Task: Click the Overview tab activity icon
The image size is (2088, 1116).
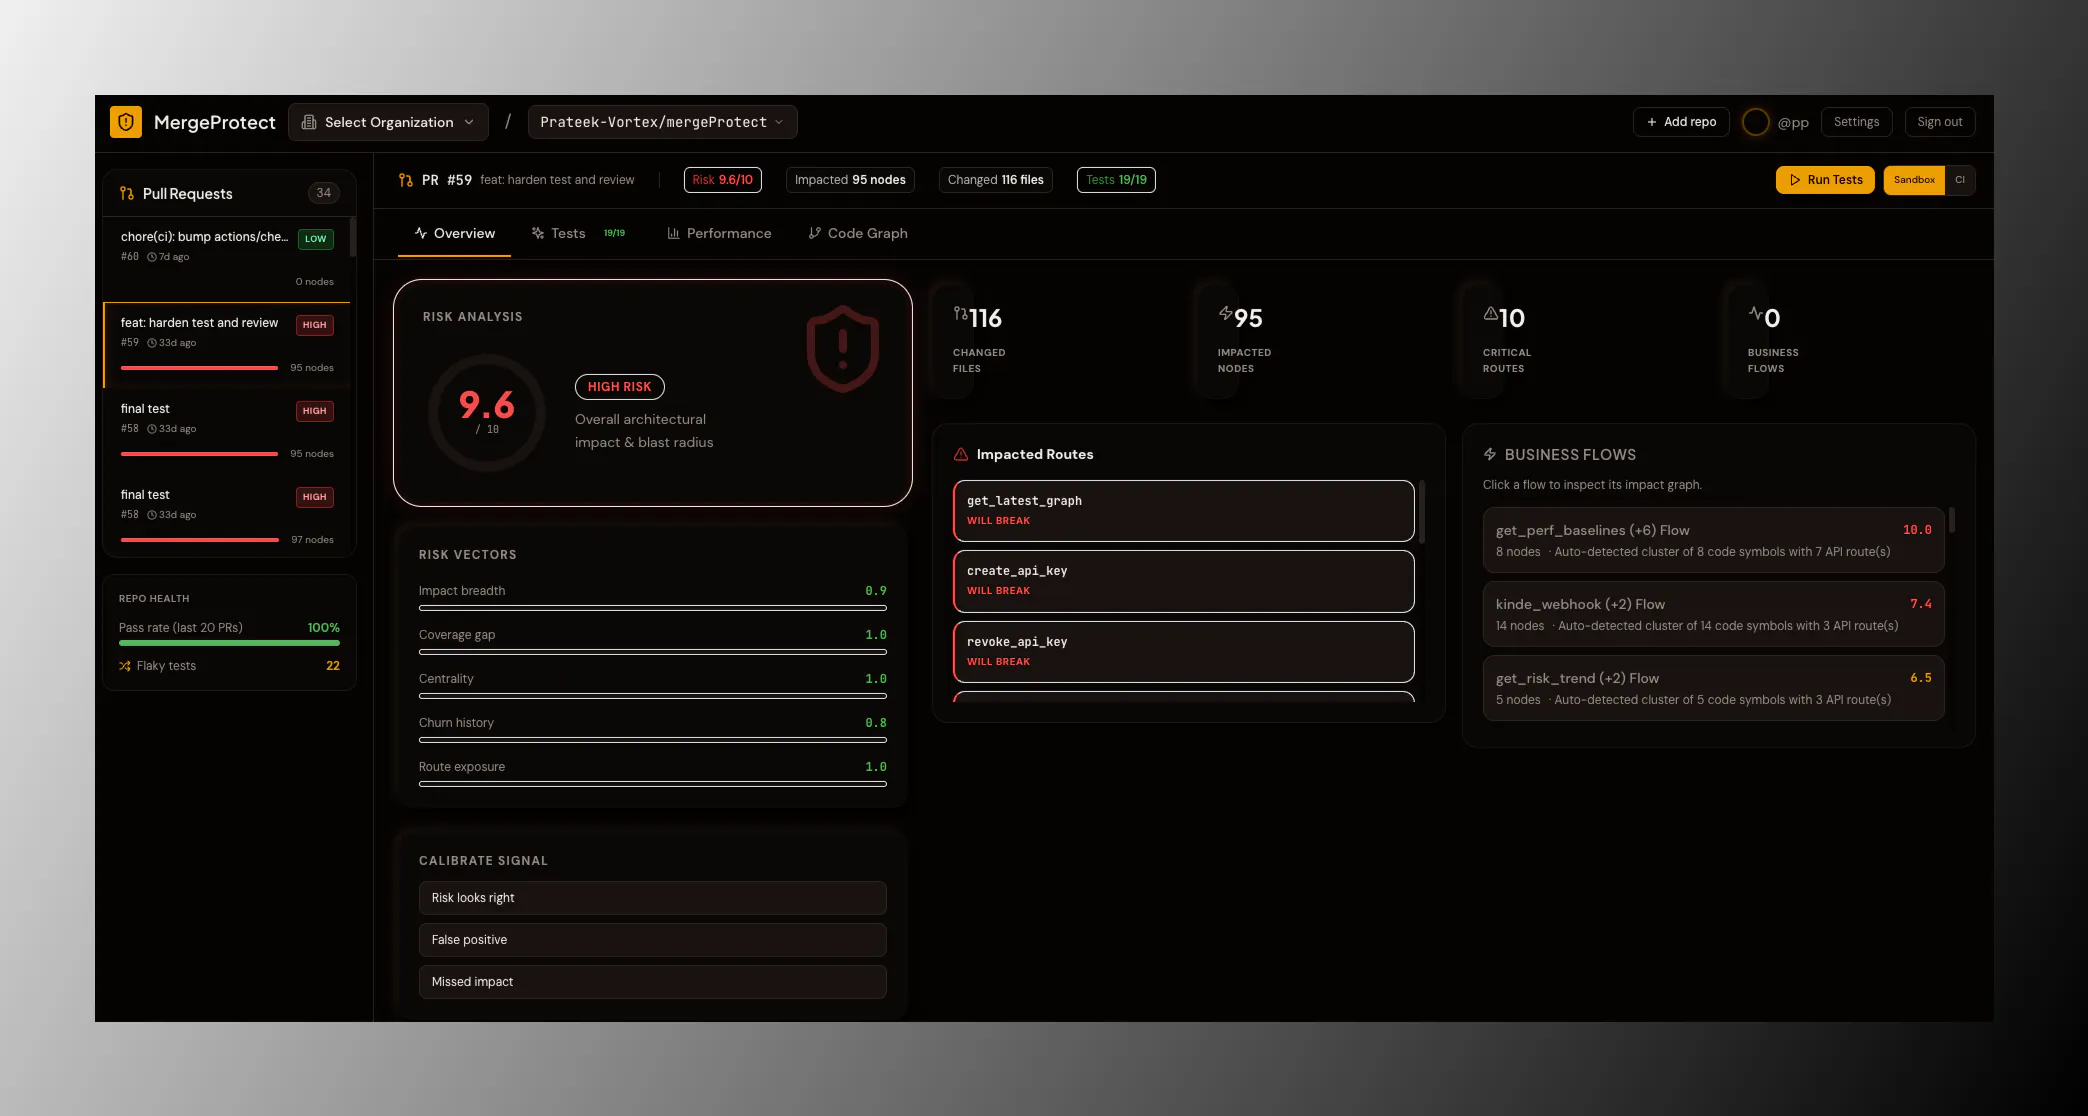Action: [x=421, y=233]
